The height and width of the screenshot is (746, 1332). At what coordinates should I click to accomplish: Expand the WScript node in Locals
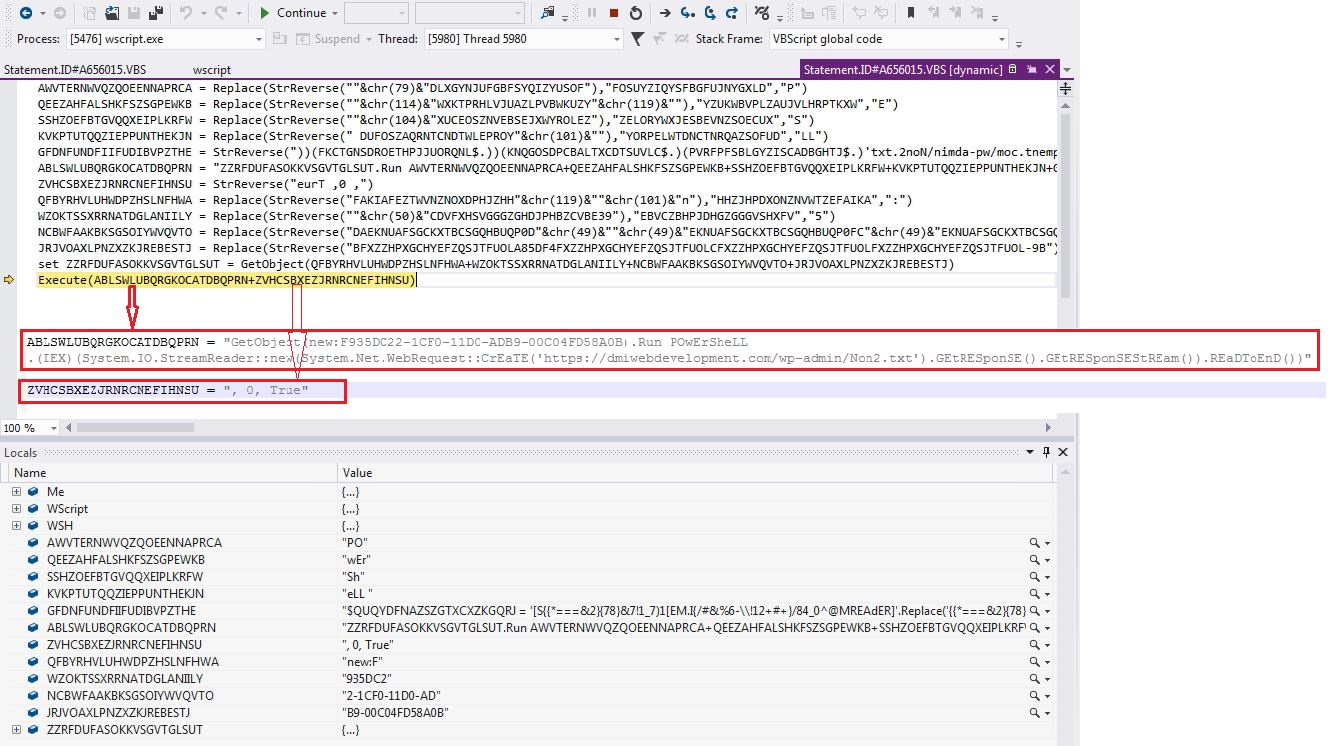16,509
